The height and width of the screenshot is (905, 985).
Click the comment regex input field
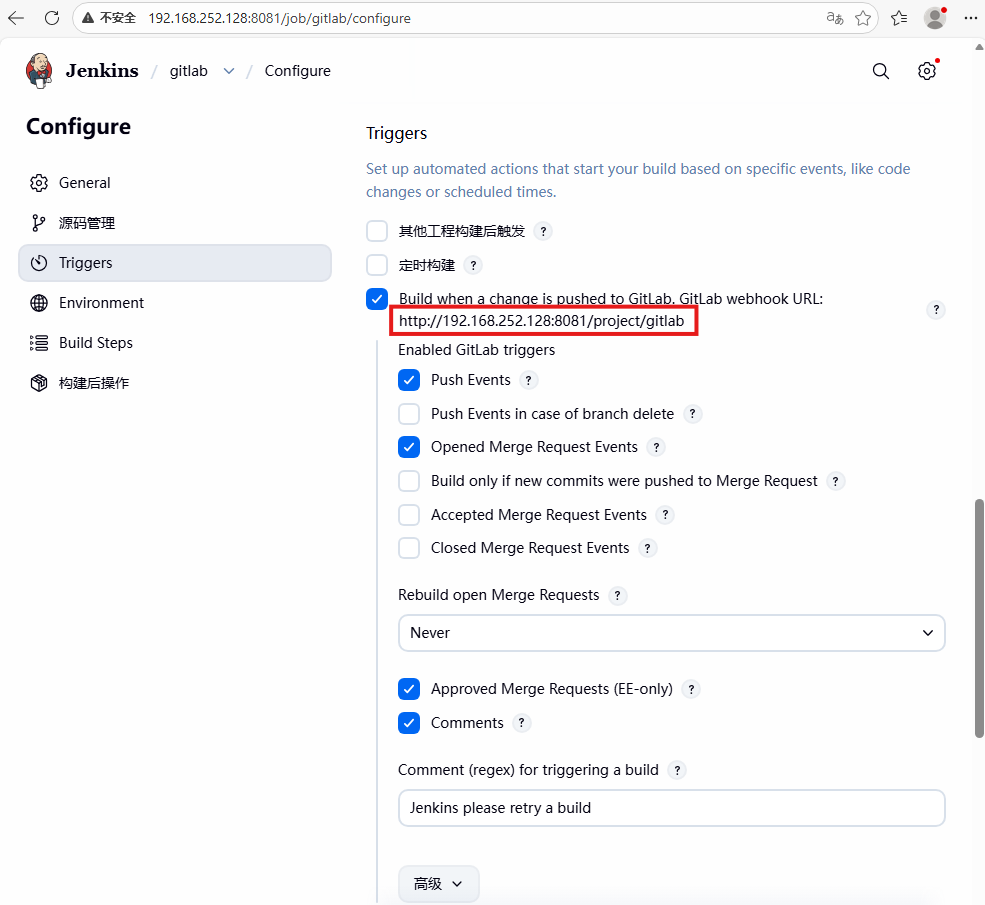coord(671,808)
